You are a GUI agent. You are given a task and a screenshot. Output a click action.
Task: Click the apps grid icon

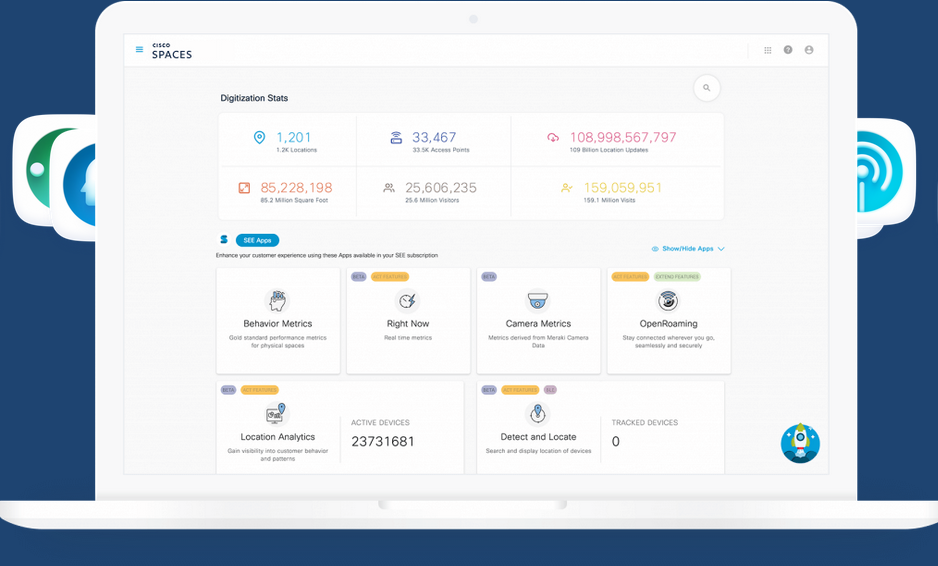[768, 50]
